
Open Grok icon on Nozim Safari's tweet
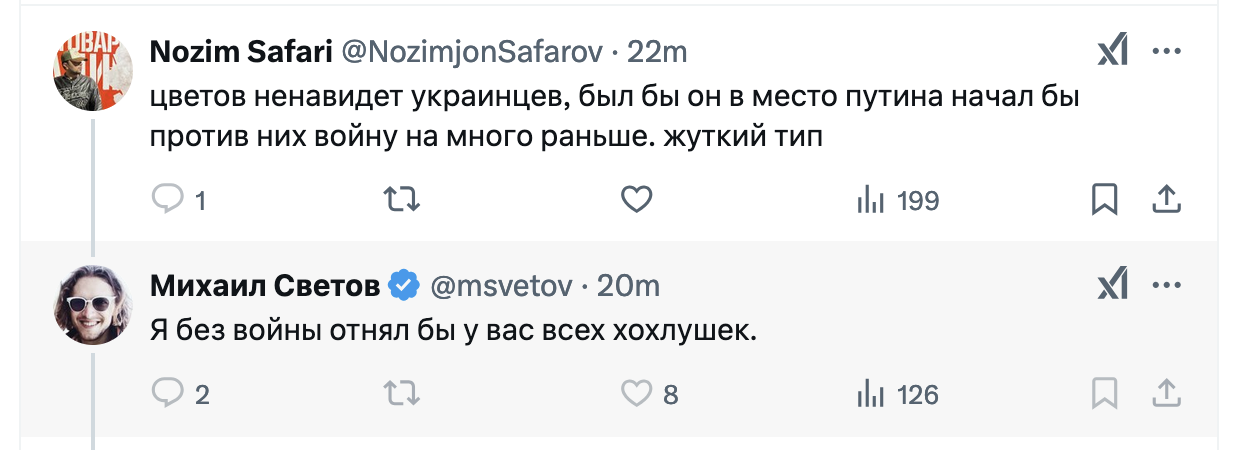pyautogui.click(x=1113, y=51)
